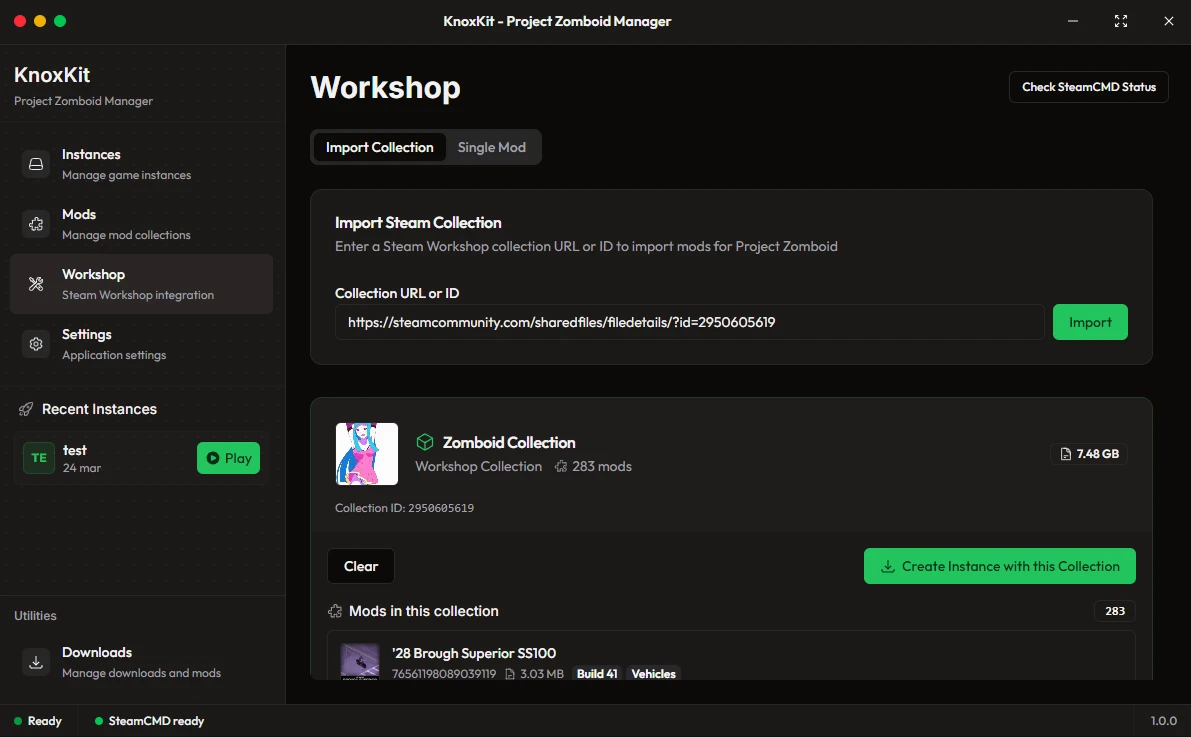Open Downloads under Utilities

click(141, 662)
